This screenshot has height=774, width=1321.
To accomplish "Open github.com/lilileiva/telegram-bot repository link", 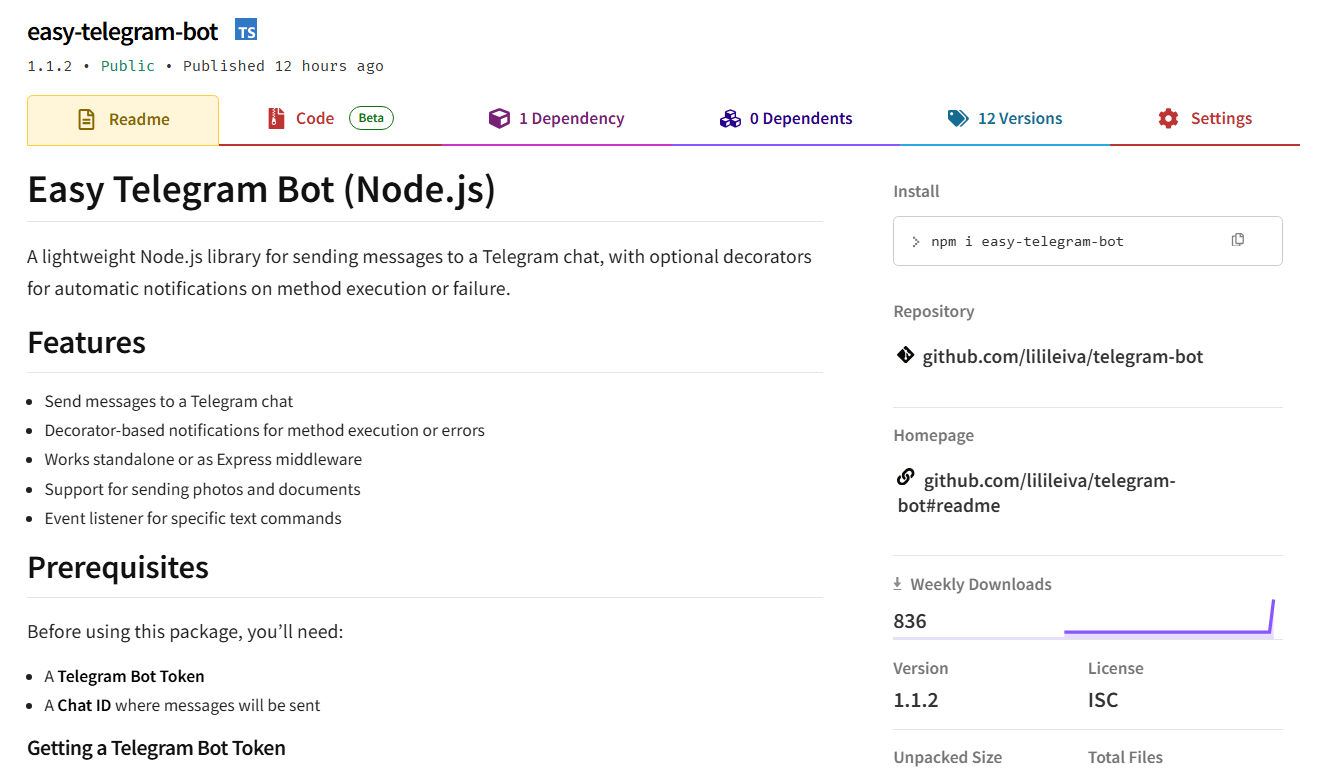I will (x=1062, y=357).
